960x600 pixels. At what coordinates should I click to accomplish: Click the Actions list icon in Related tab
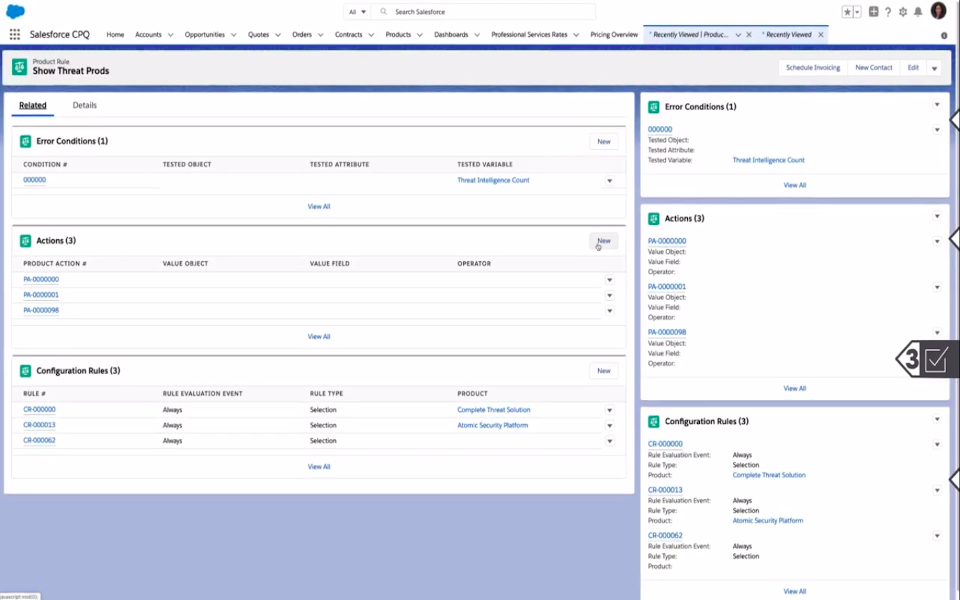coord(25,241)
